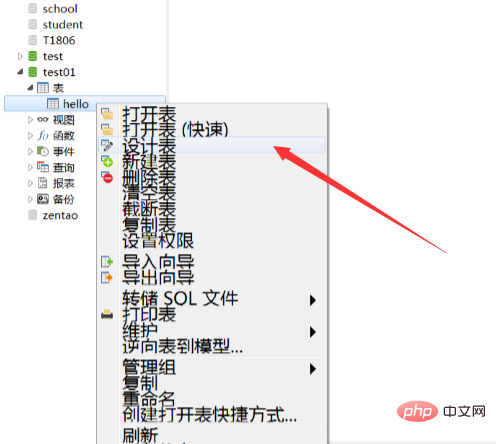Click the 表 tables folder icon
The height and width of the screenshot is (444, 496).
point(43,88)
